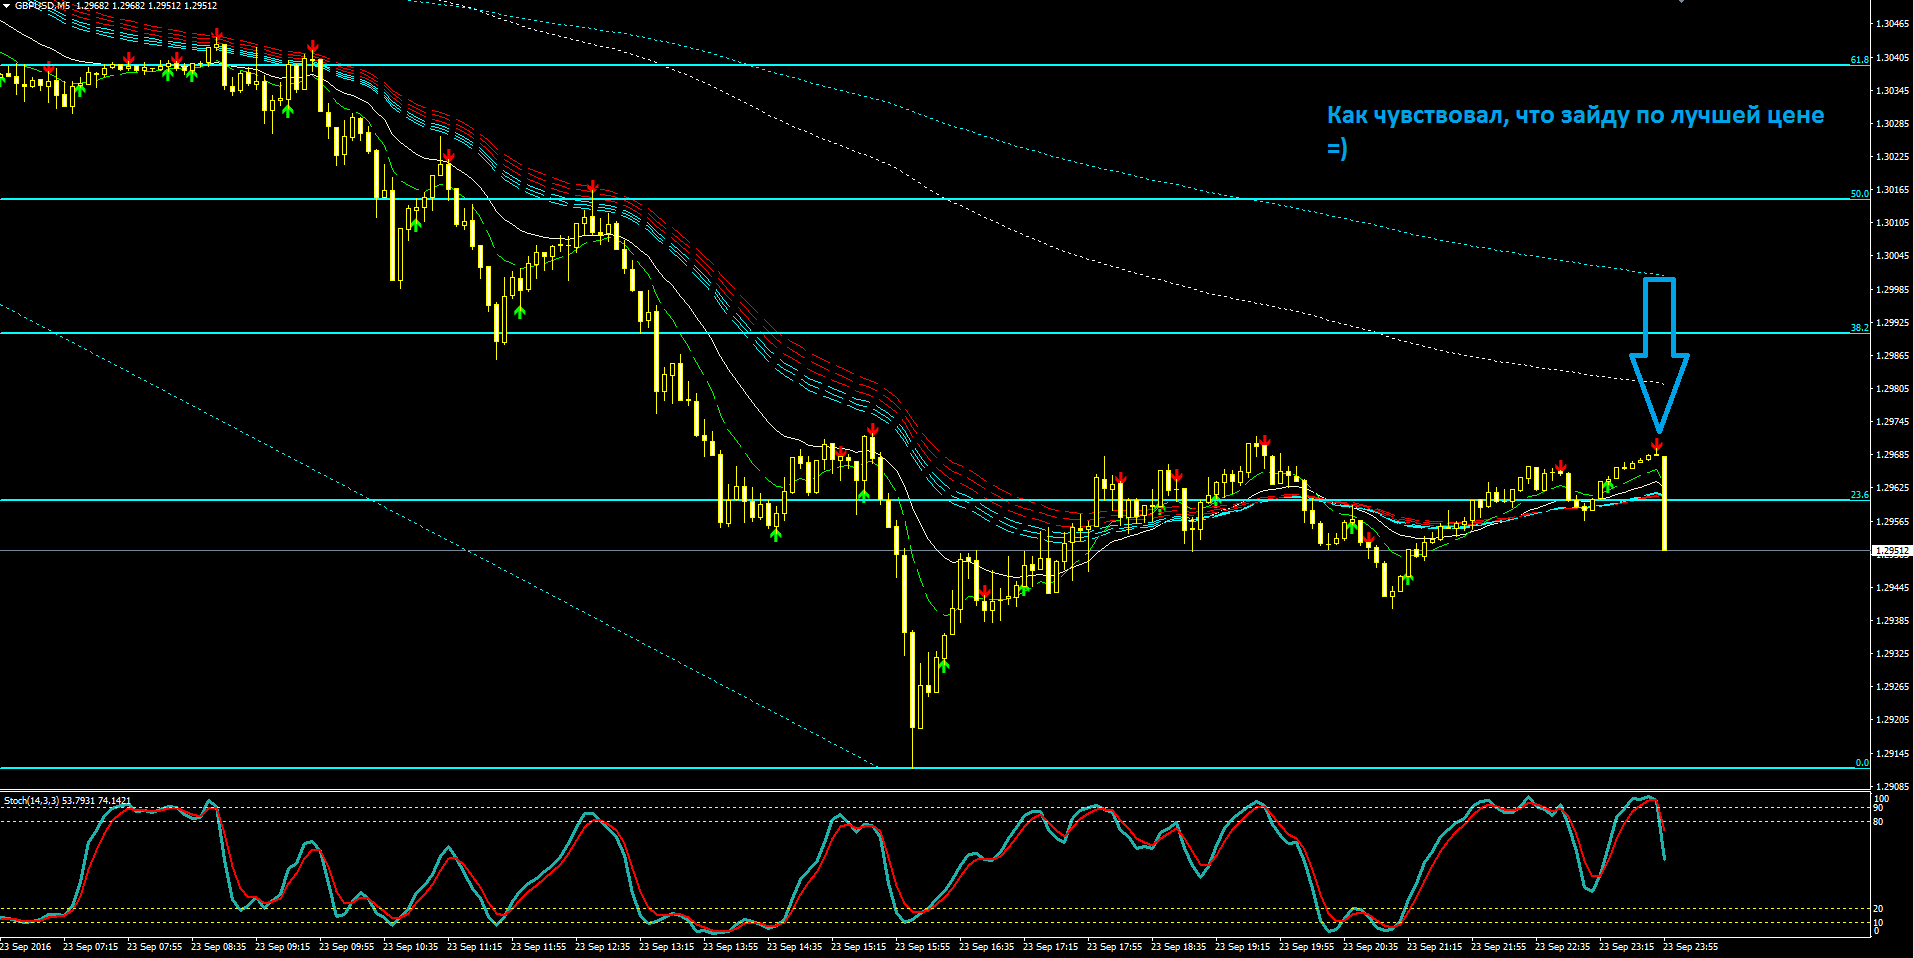The image size is (1914, 958).
Task: Click the 23 Sep 18:35 time label
Action: tap(1178, 947)
